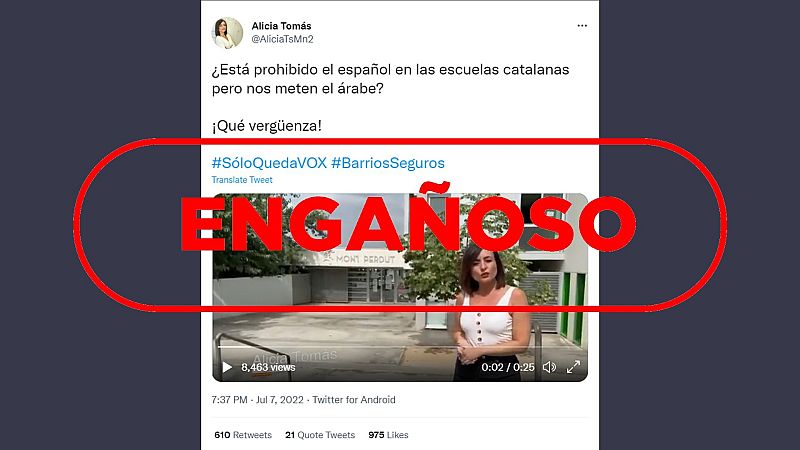Click the video progress bar
800x450 pixels.
(x=399, y=347)
